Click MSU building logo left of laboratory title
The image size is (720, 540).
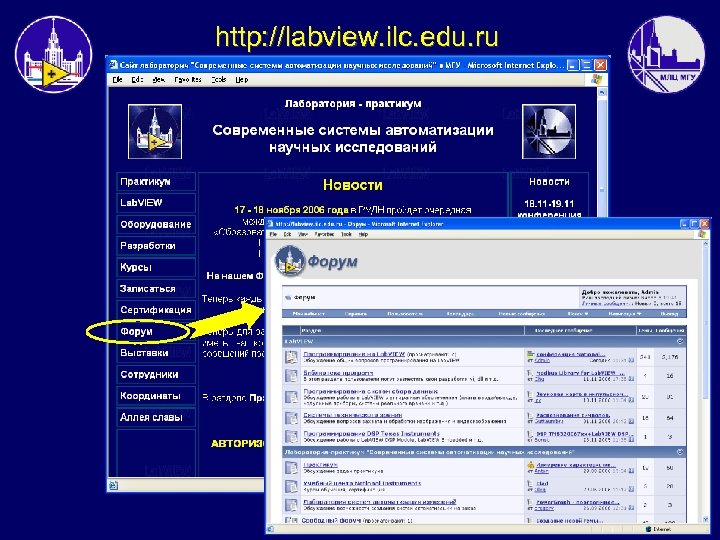tap(155, 131)
